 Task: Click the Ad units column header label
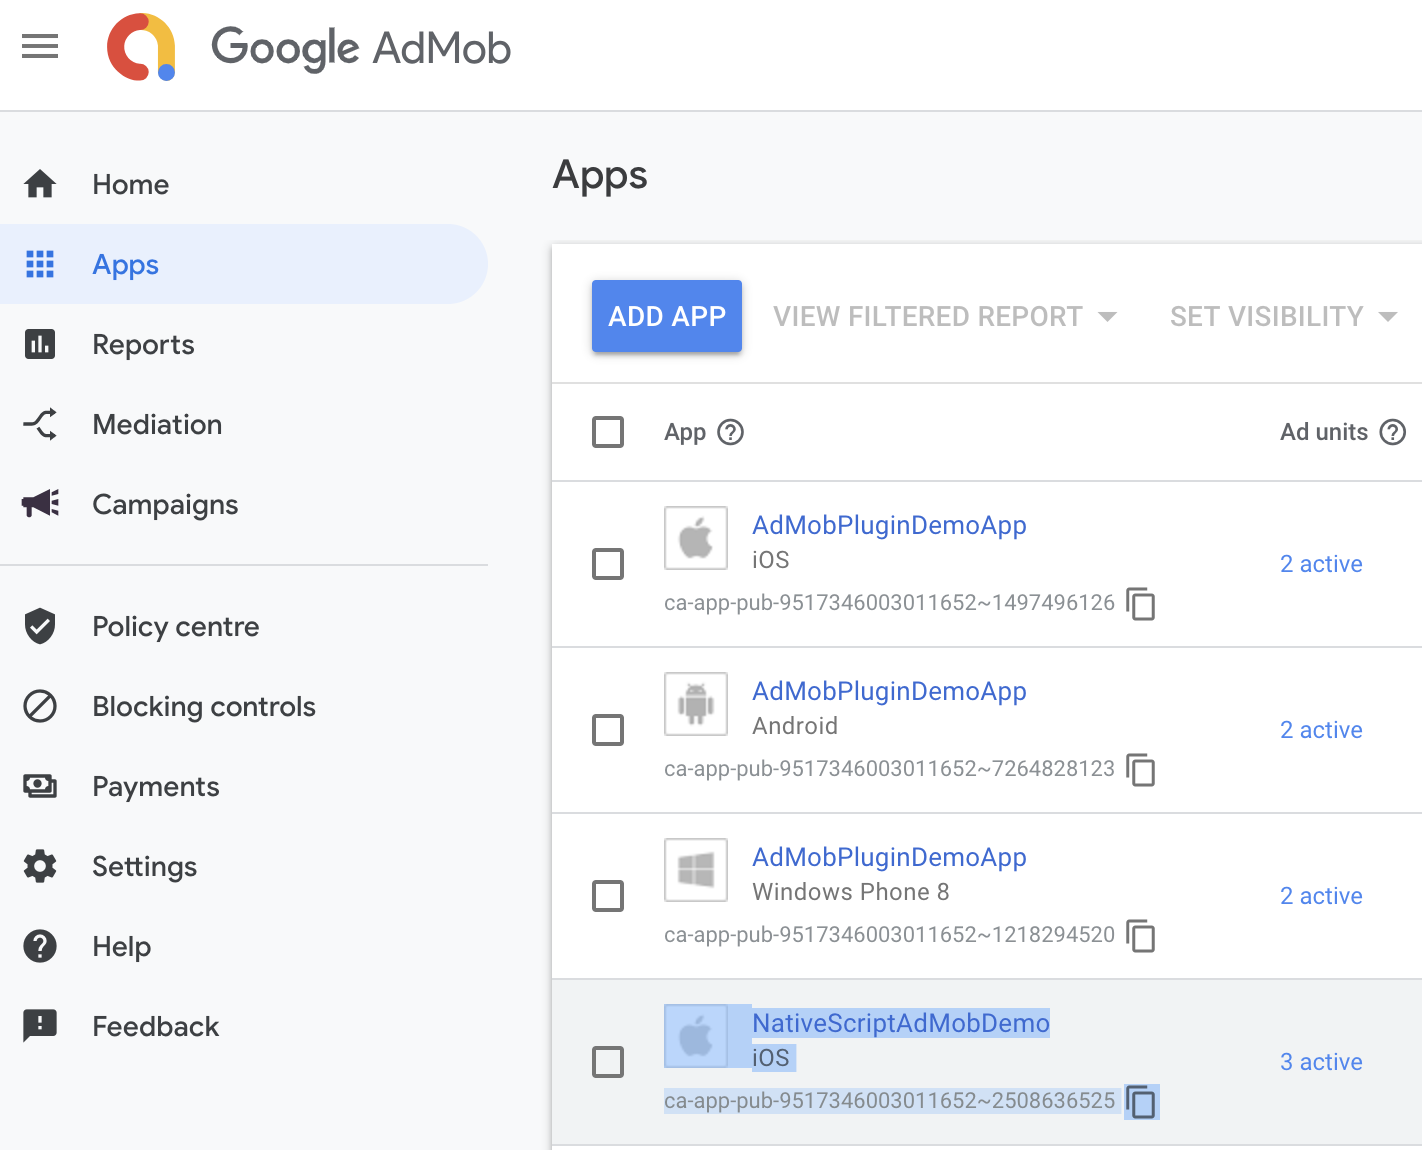[x=1324, y=432]
